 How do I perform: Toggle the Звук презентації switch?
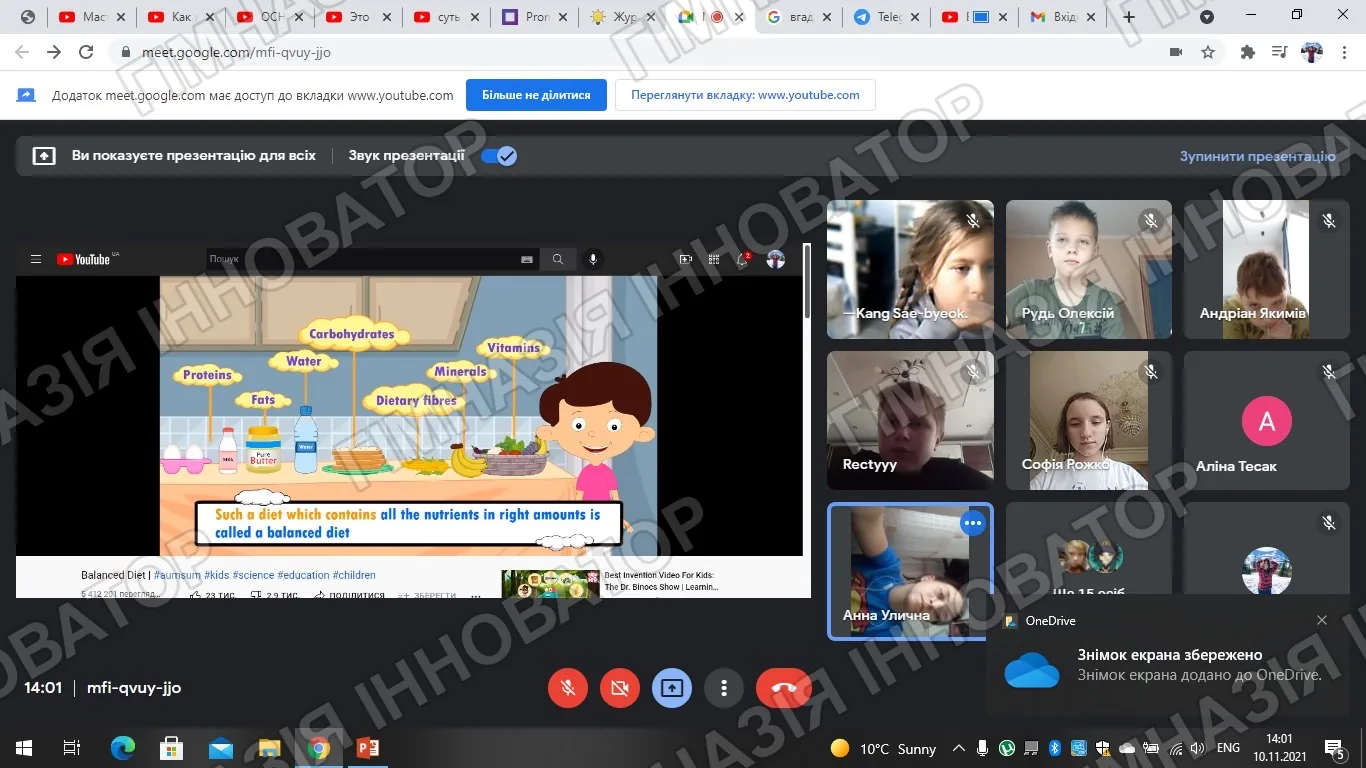point(499,156)
